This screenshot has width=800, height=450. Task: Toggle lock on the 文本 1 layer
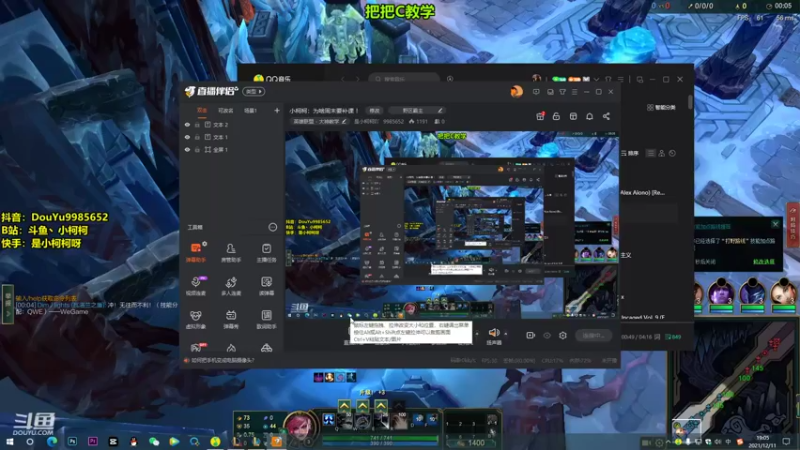[197, 137]
